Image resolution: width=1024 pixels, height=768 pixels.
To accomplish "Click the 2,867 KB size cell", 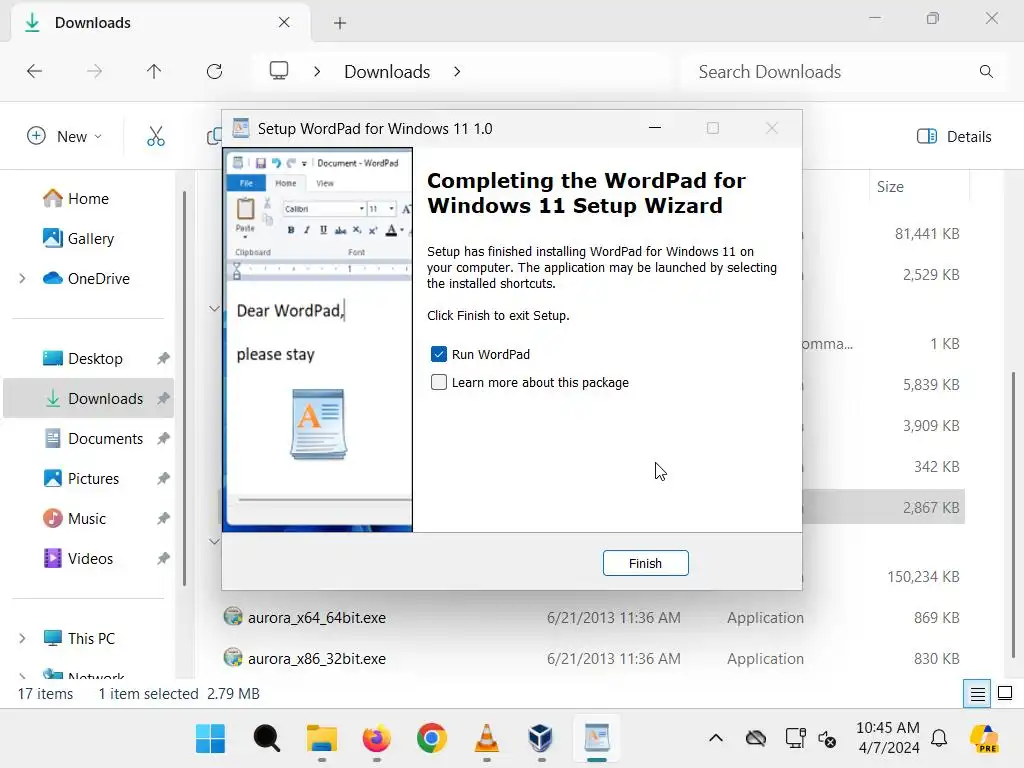I will (x=931, y=507).
